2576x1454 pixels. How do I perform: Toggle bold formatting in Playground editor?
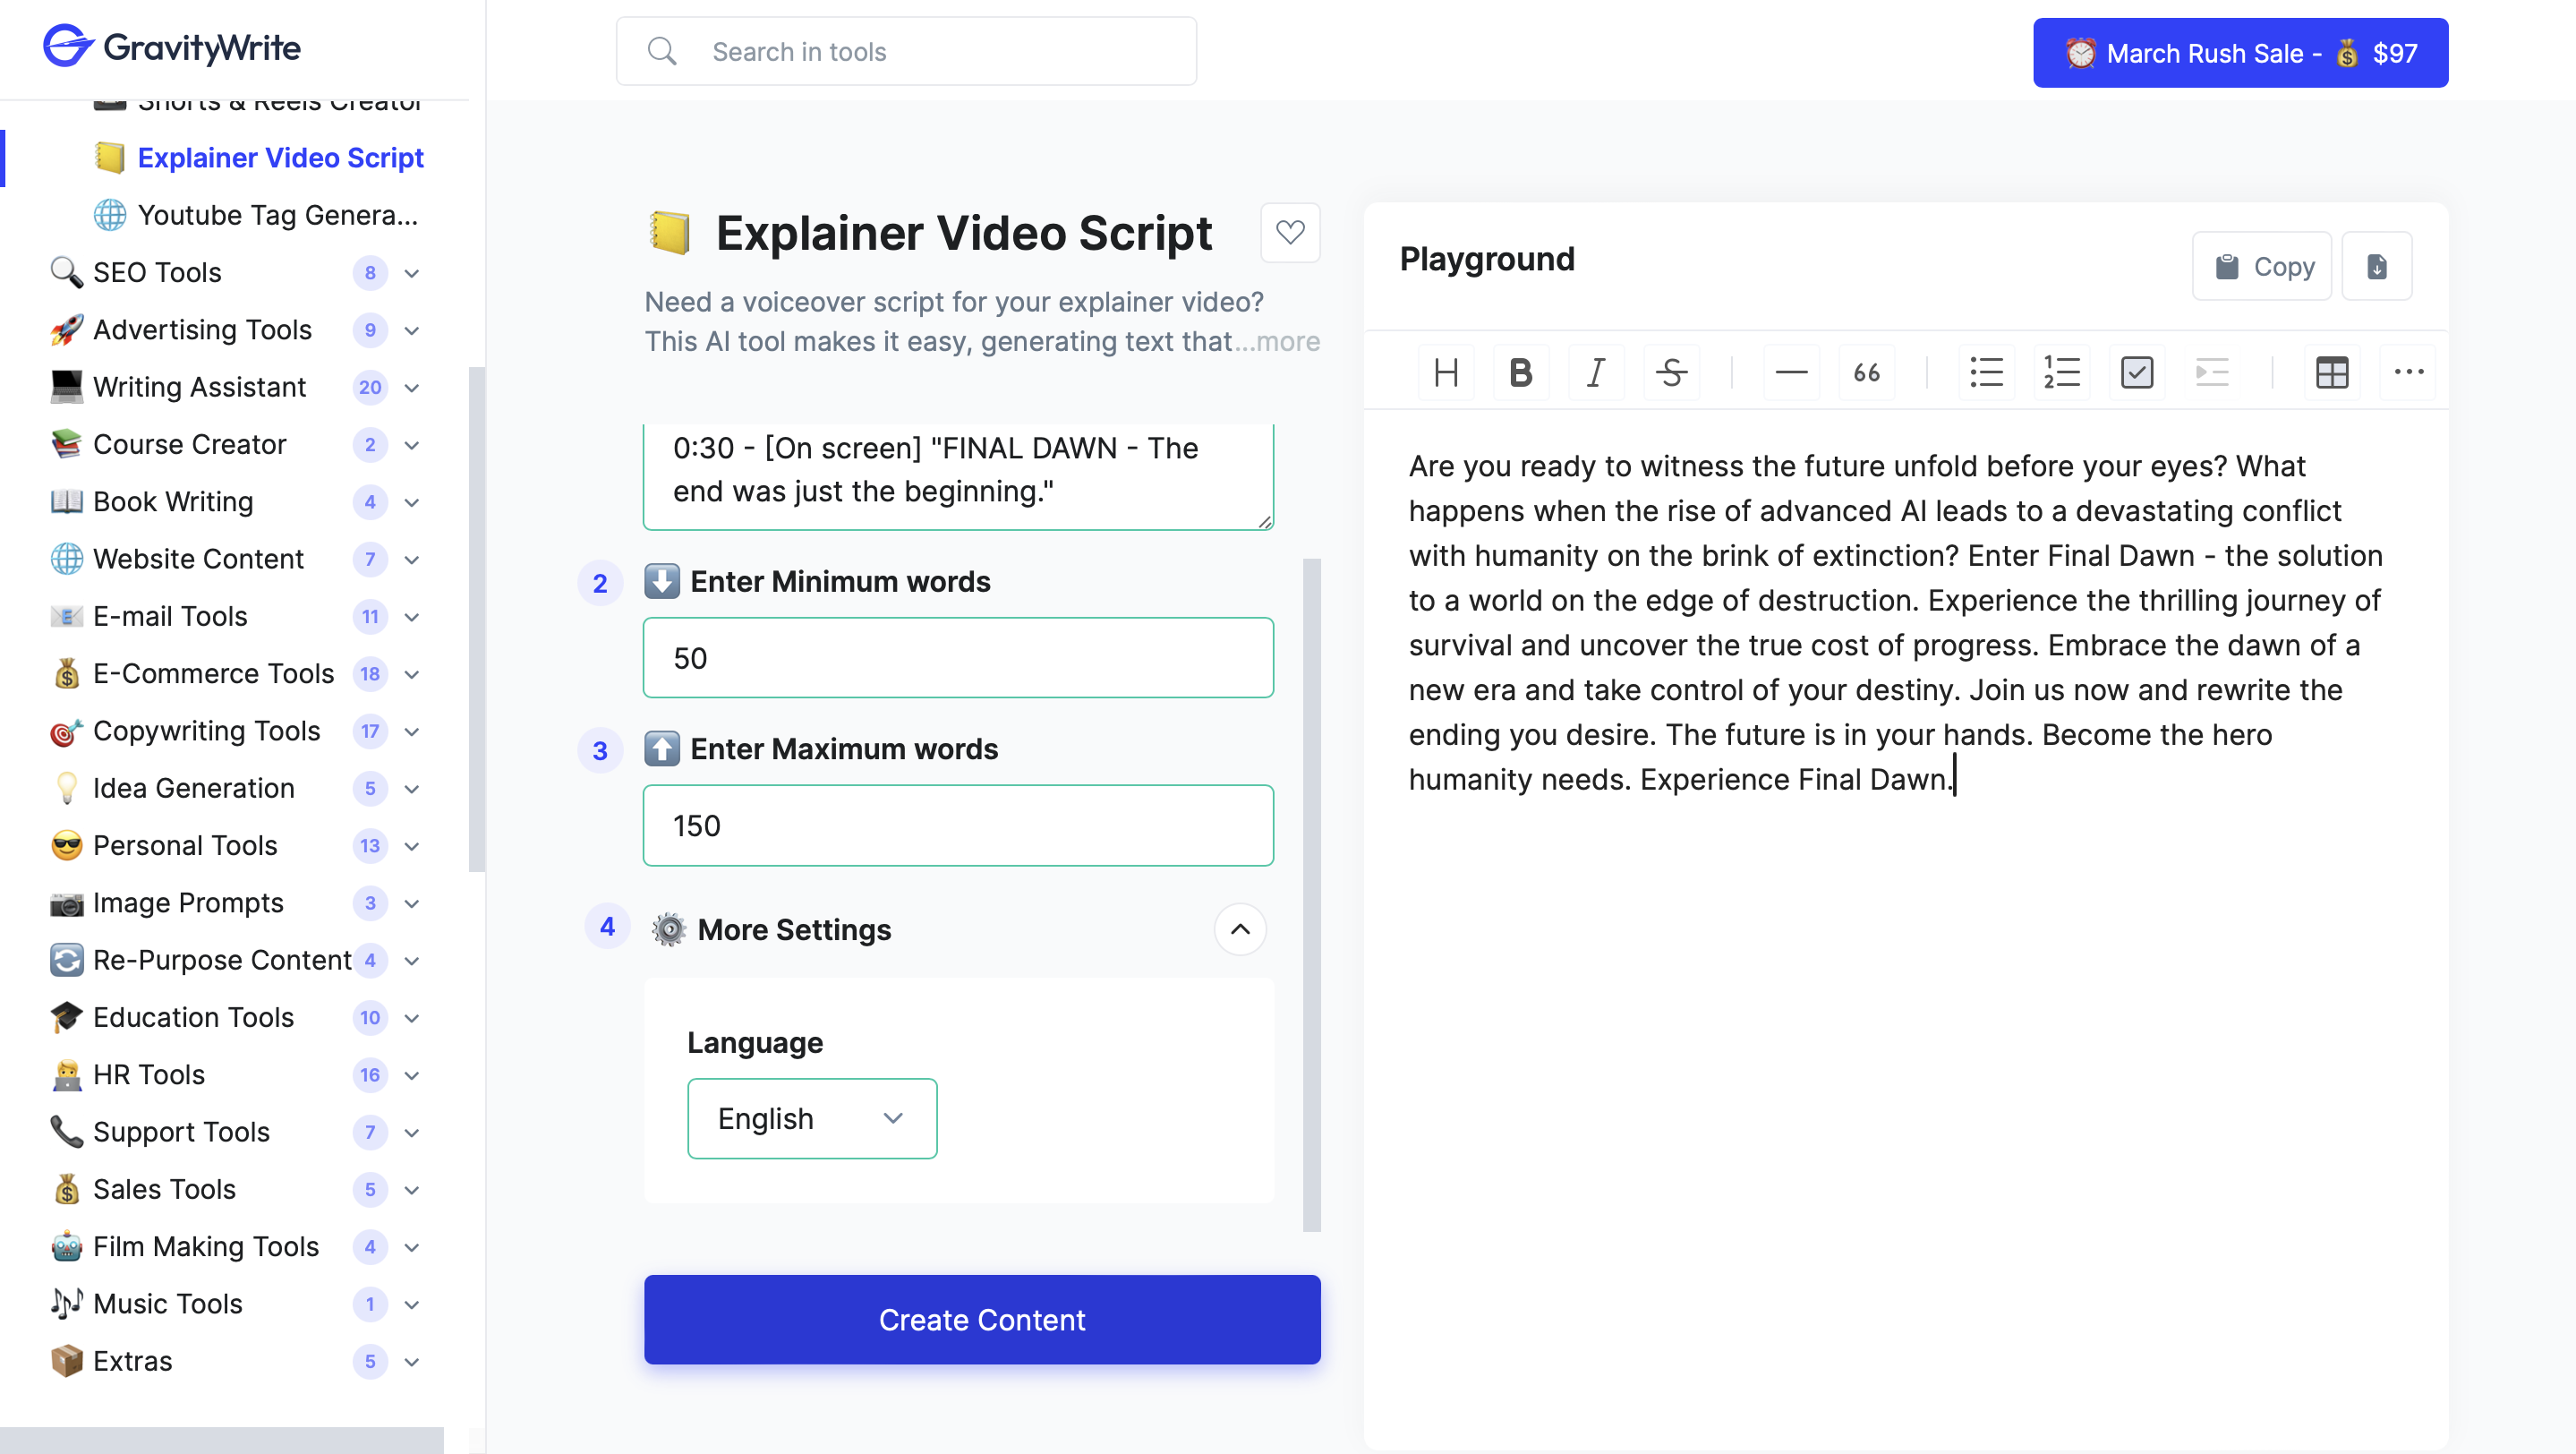(1520, 373)
